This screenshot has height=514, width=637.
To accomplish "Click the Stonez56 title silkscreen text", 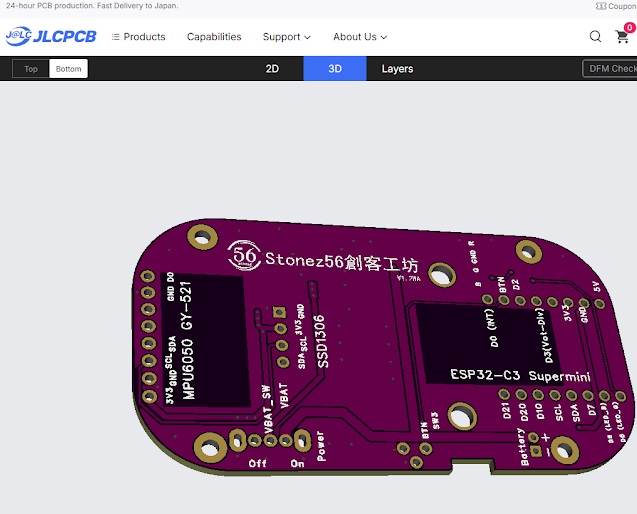I will (x=341, y=262).
